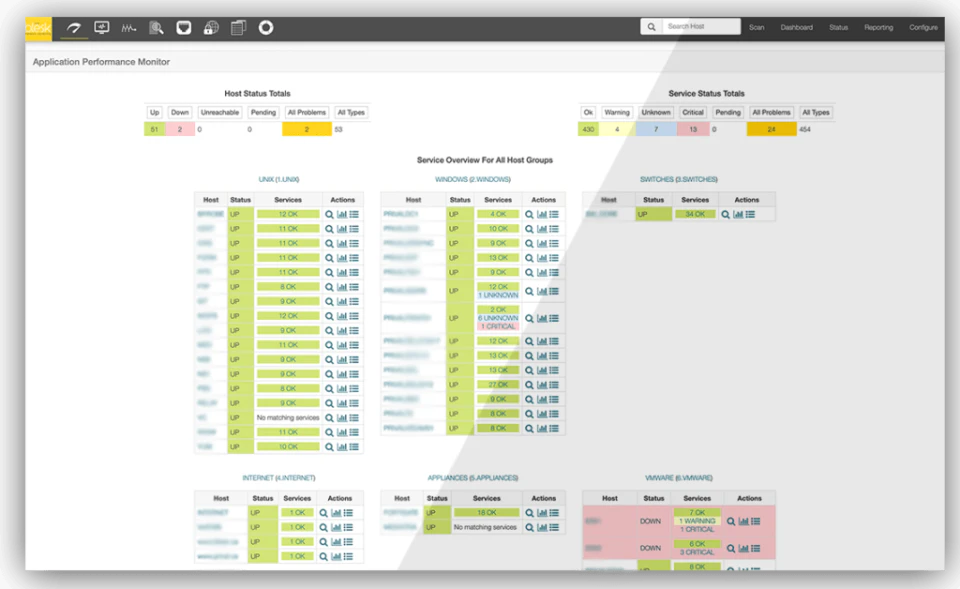Select the dashboard gauge icon in the toolbar

click(72, 27)
